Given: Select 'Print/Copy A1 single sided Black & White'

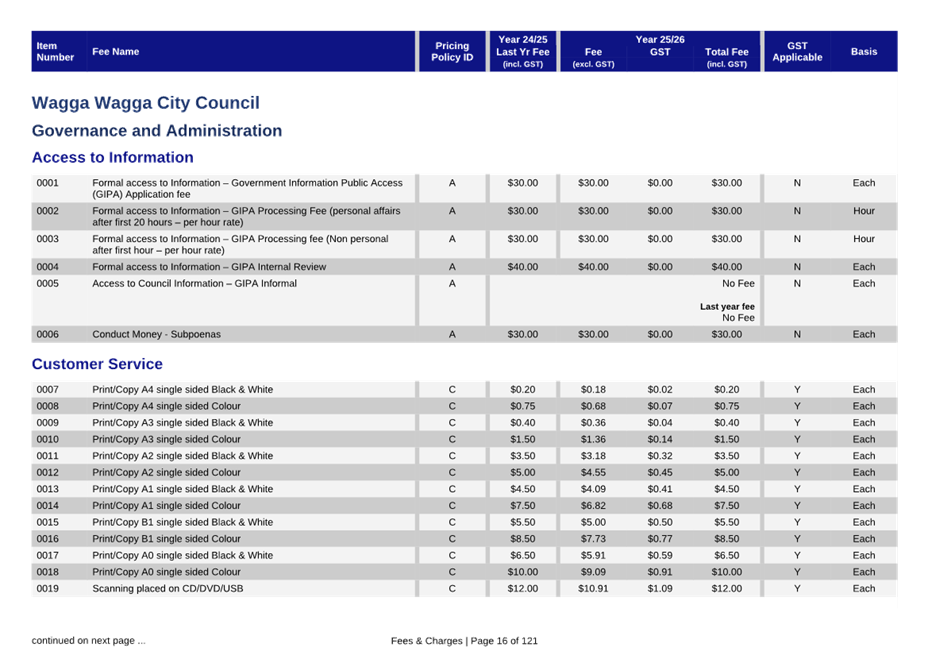Looking at the screenshot, I should [x=182, y=489].
